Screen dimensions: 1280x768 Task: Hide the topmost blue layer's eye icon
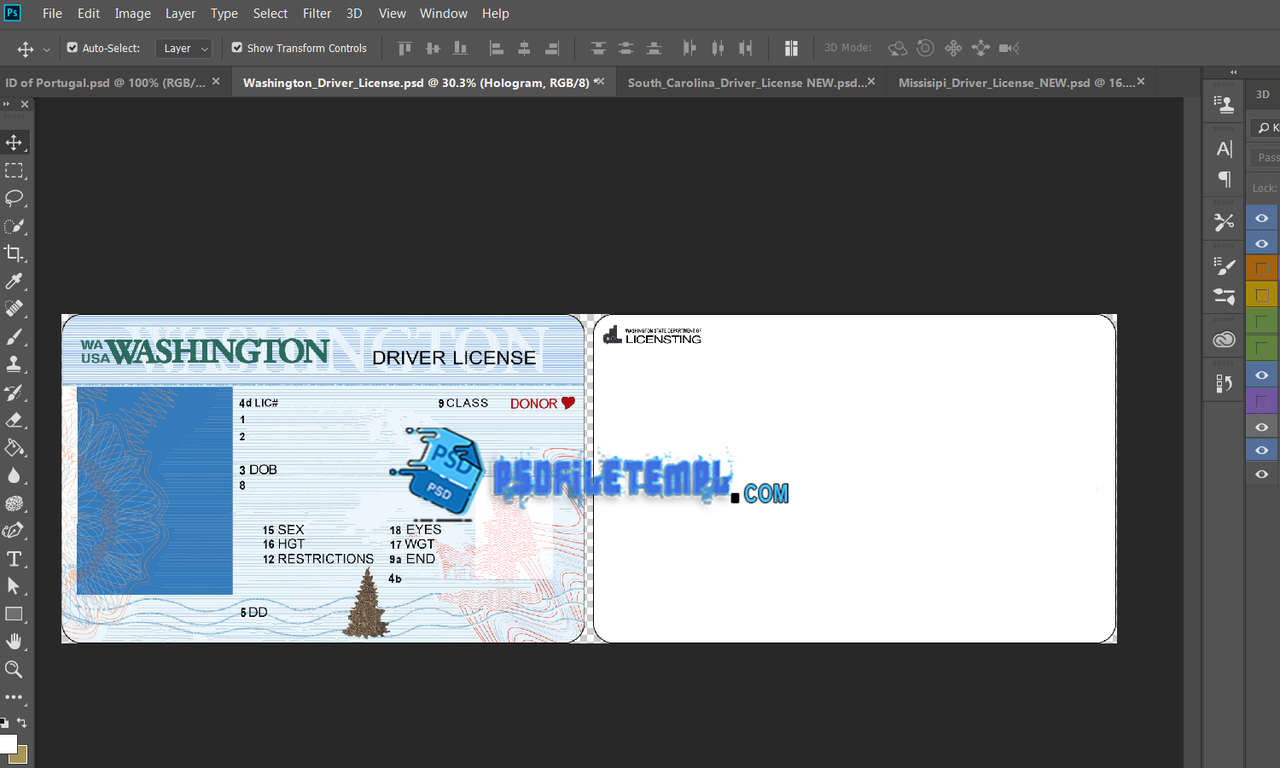pos(1262,218)
